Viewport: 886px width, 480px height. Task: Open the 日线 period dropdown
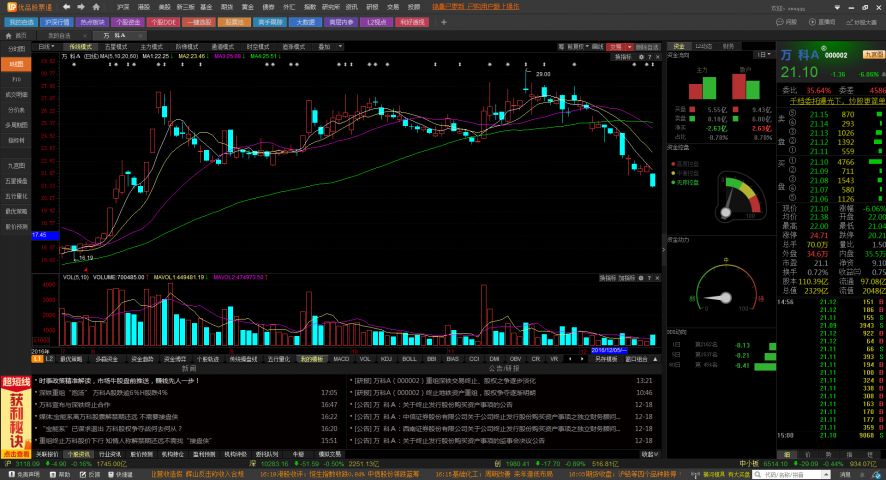[x=46, y=47]
